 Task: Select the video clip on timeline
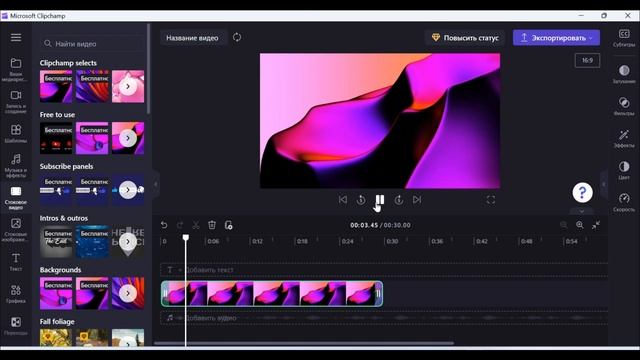[272, 293]
